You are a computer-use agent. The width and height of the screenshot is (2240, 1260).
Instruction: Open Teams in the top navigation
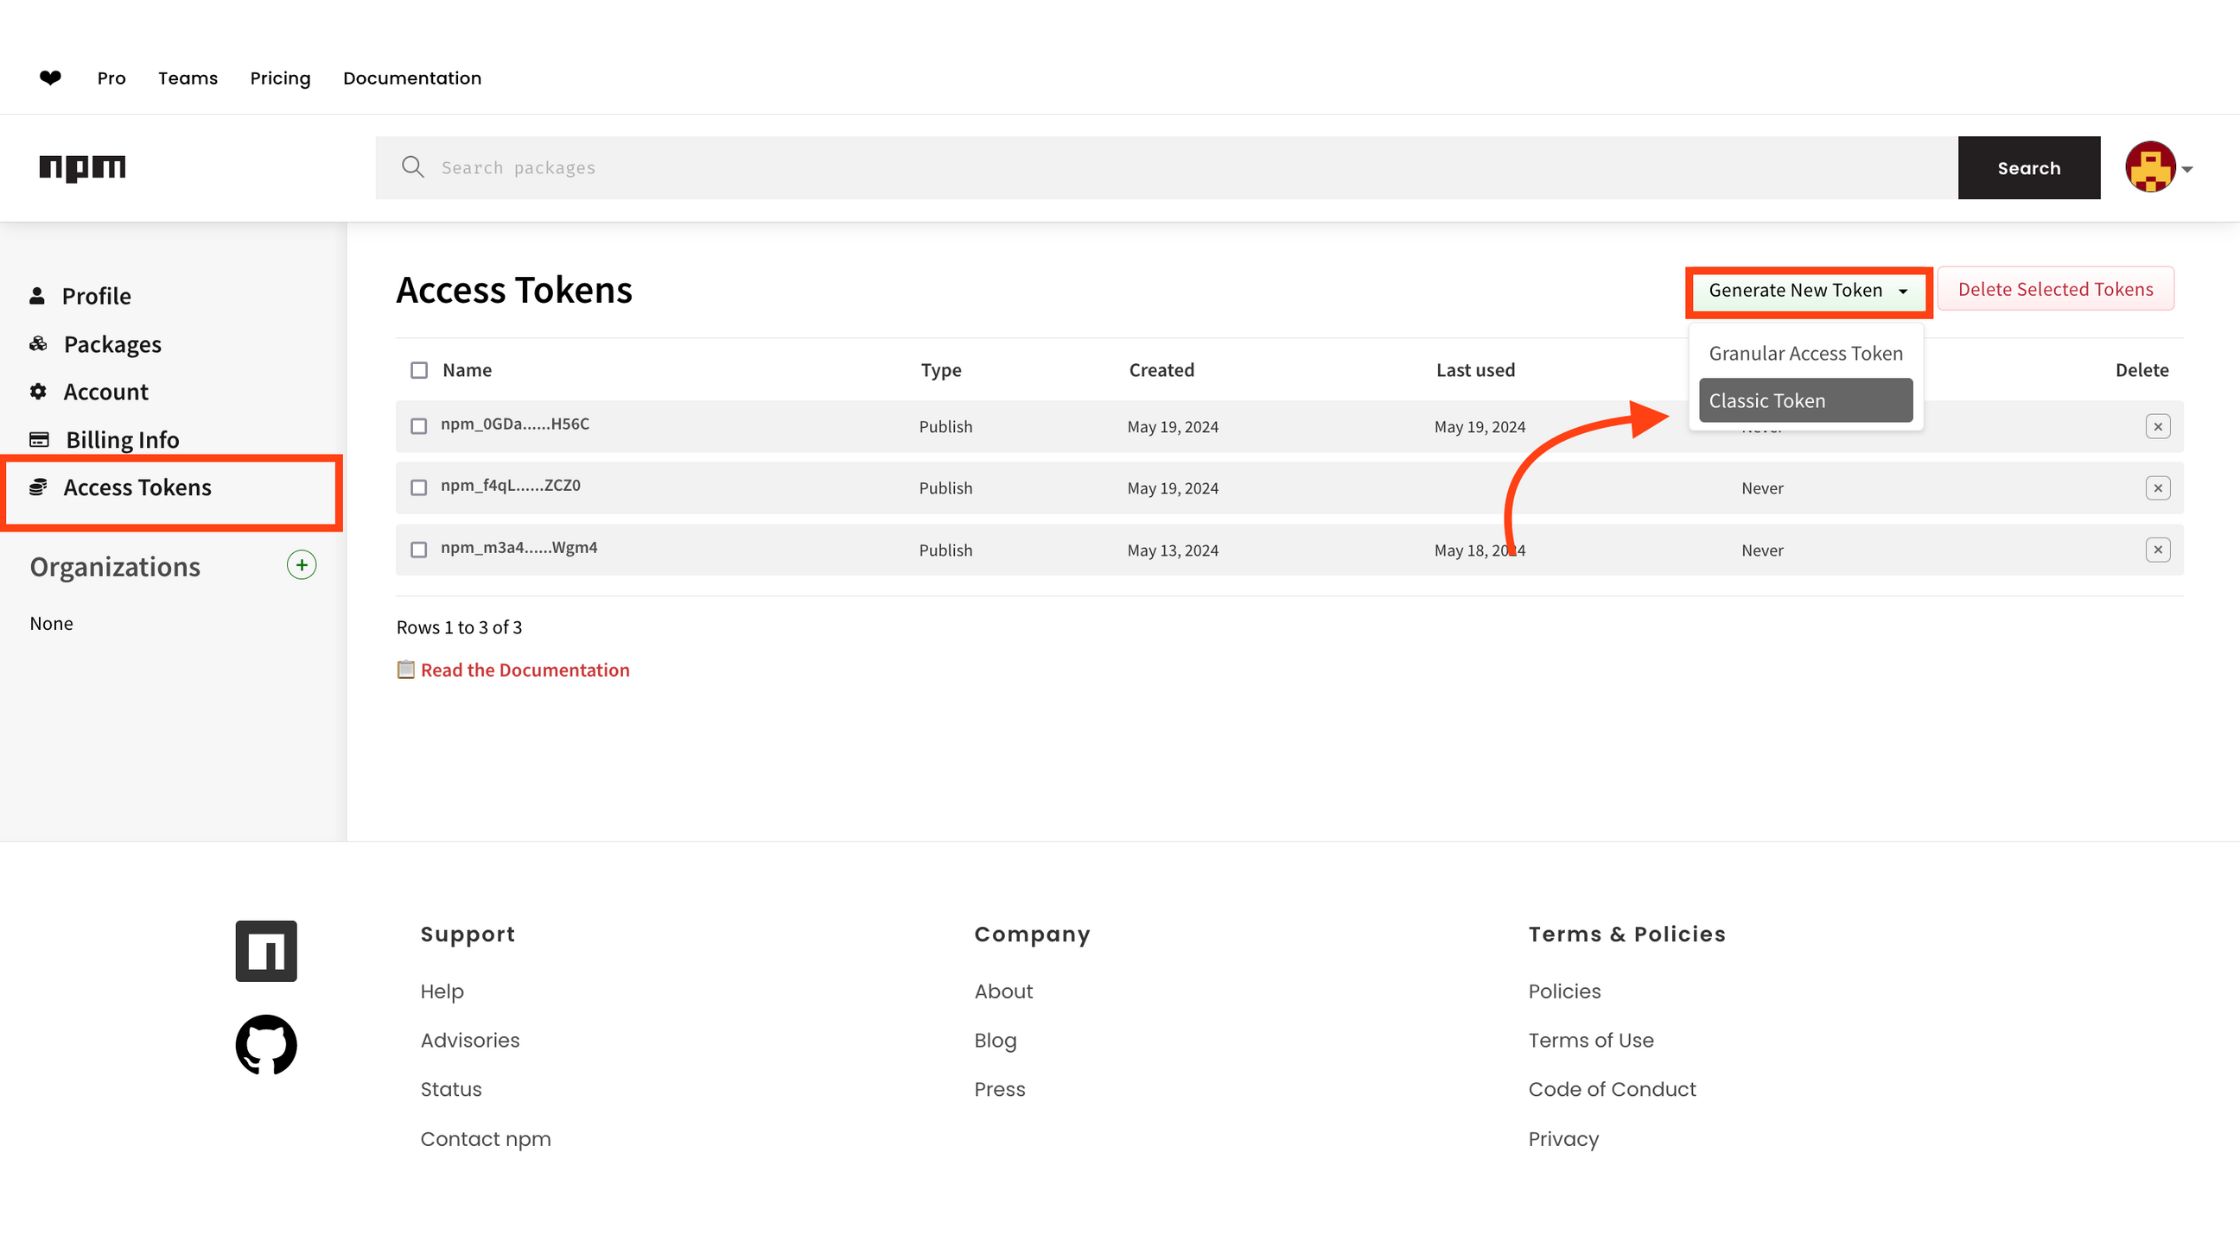click(188, 78)
